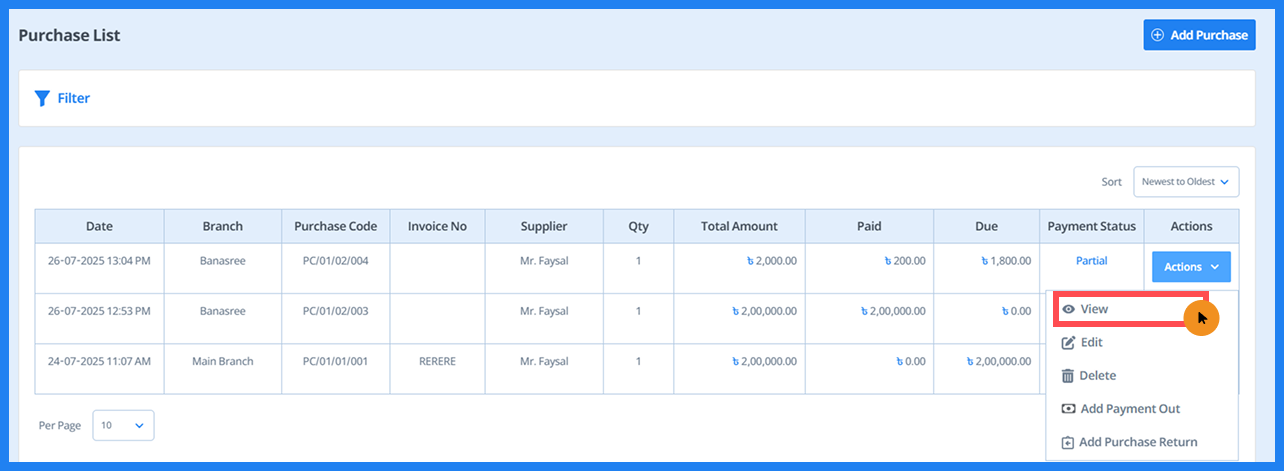
Task: Click the trash Delete icon
Action: [1068, 376]
